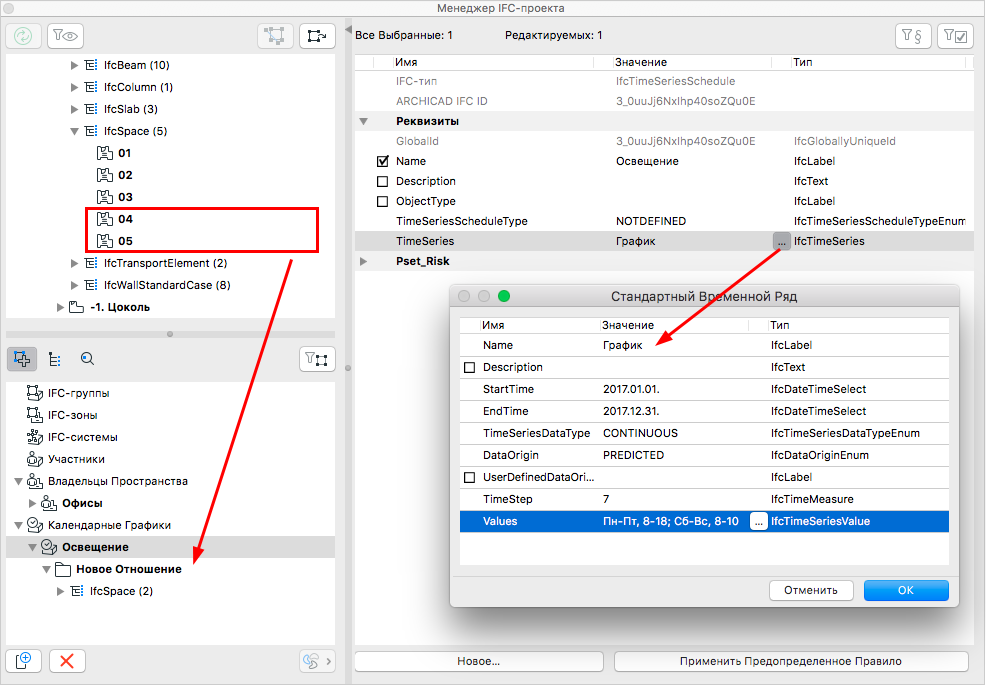Collapse the Реквизиты attributes section
Viewport: 986px width, 687px height.
pos(363,121)
